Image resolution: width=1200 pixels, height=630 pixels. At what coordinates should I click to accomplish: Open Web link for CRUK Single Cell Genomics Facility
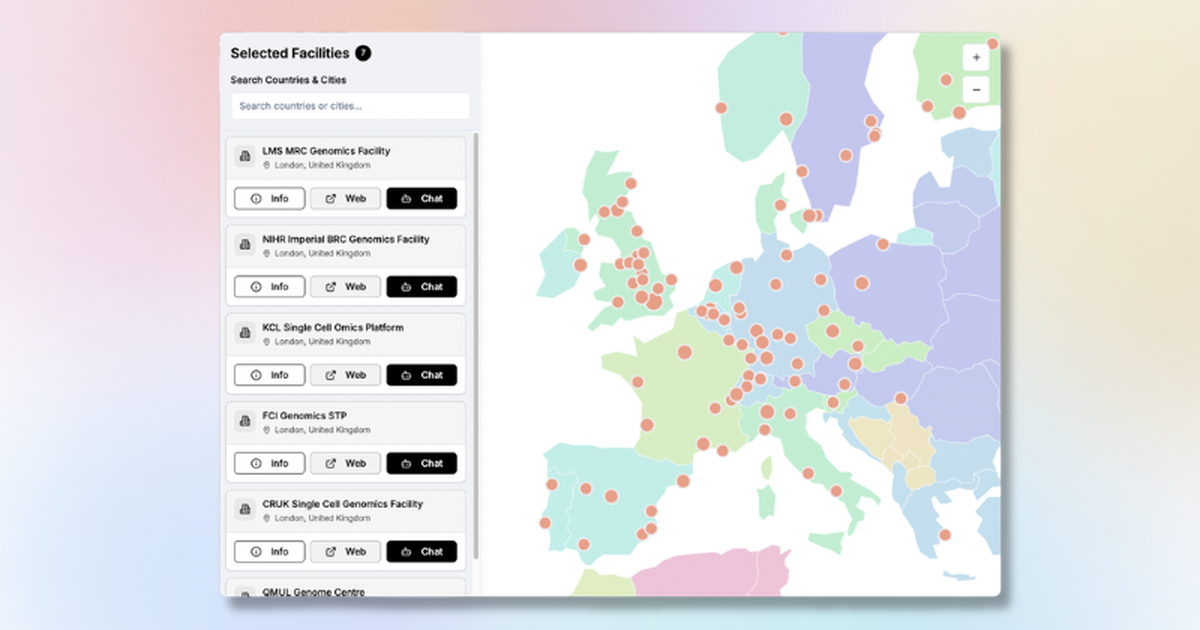pos(346,551)
